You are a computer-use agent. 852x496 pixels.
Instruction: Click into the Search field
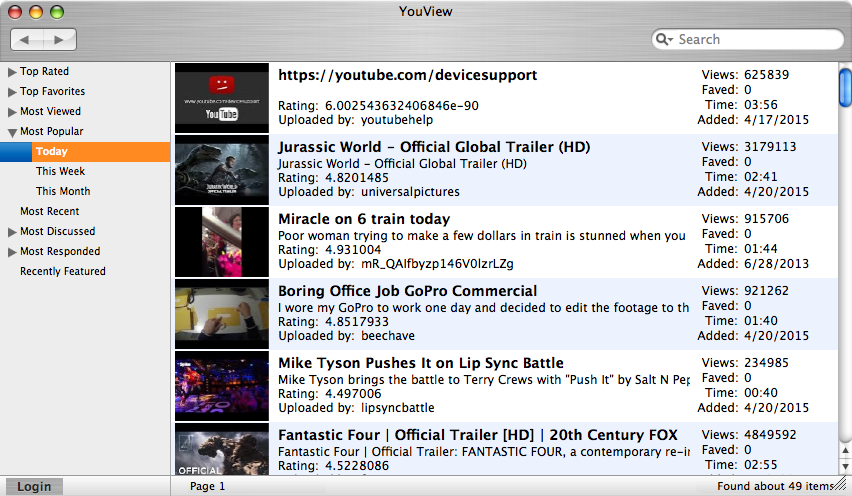click(x=748, y=39)
